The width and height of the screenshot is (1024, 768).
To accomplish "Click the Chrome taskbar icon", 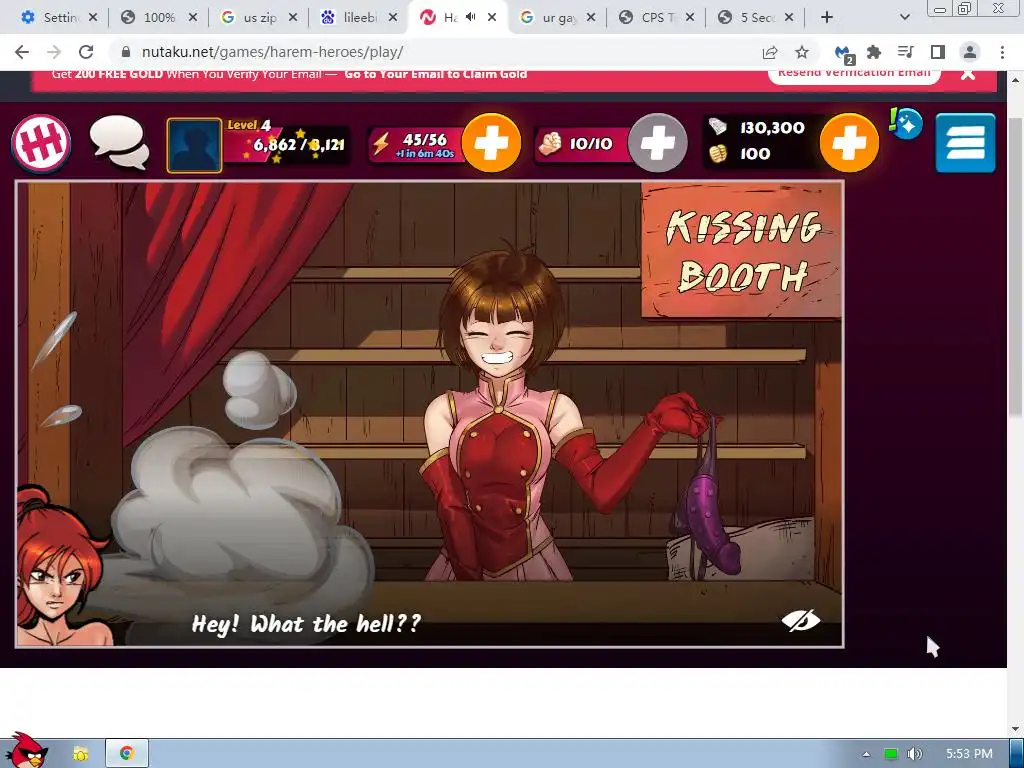I will pyautogui.click(x=127, y=753).
